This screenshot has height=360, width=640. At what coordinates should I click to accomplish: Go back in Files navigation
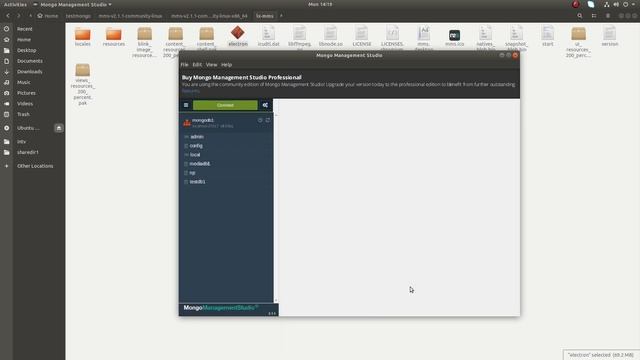point(8,16)
